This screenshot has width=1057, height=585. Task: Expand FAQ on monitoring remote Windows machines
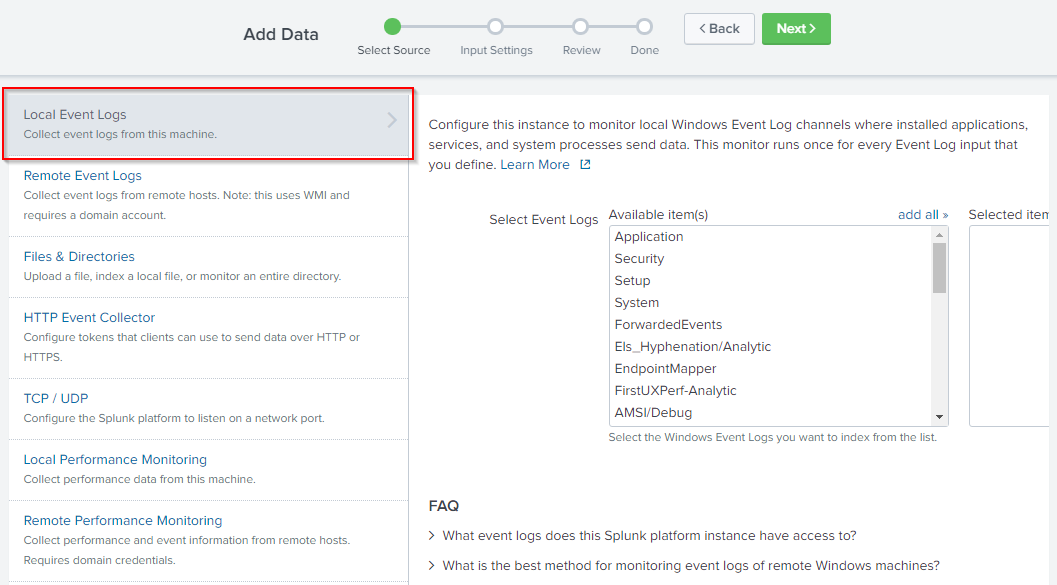690,565
